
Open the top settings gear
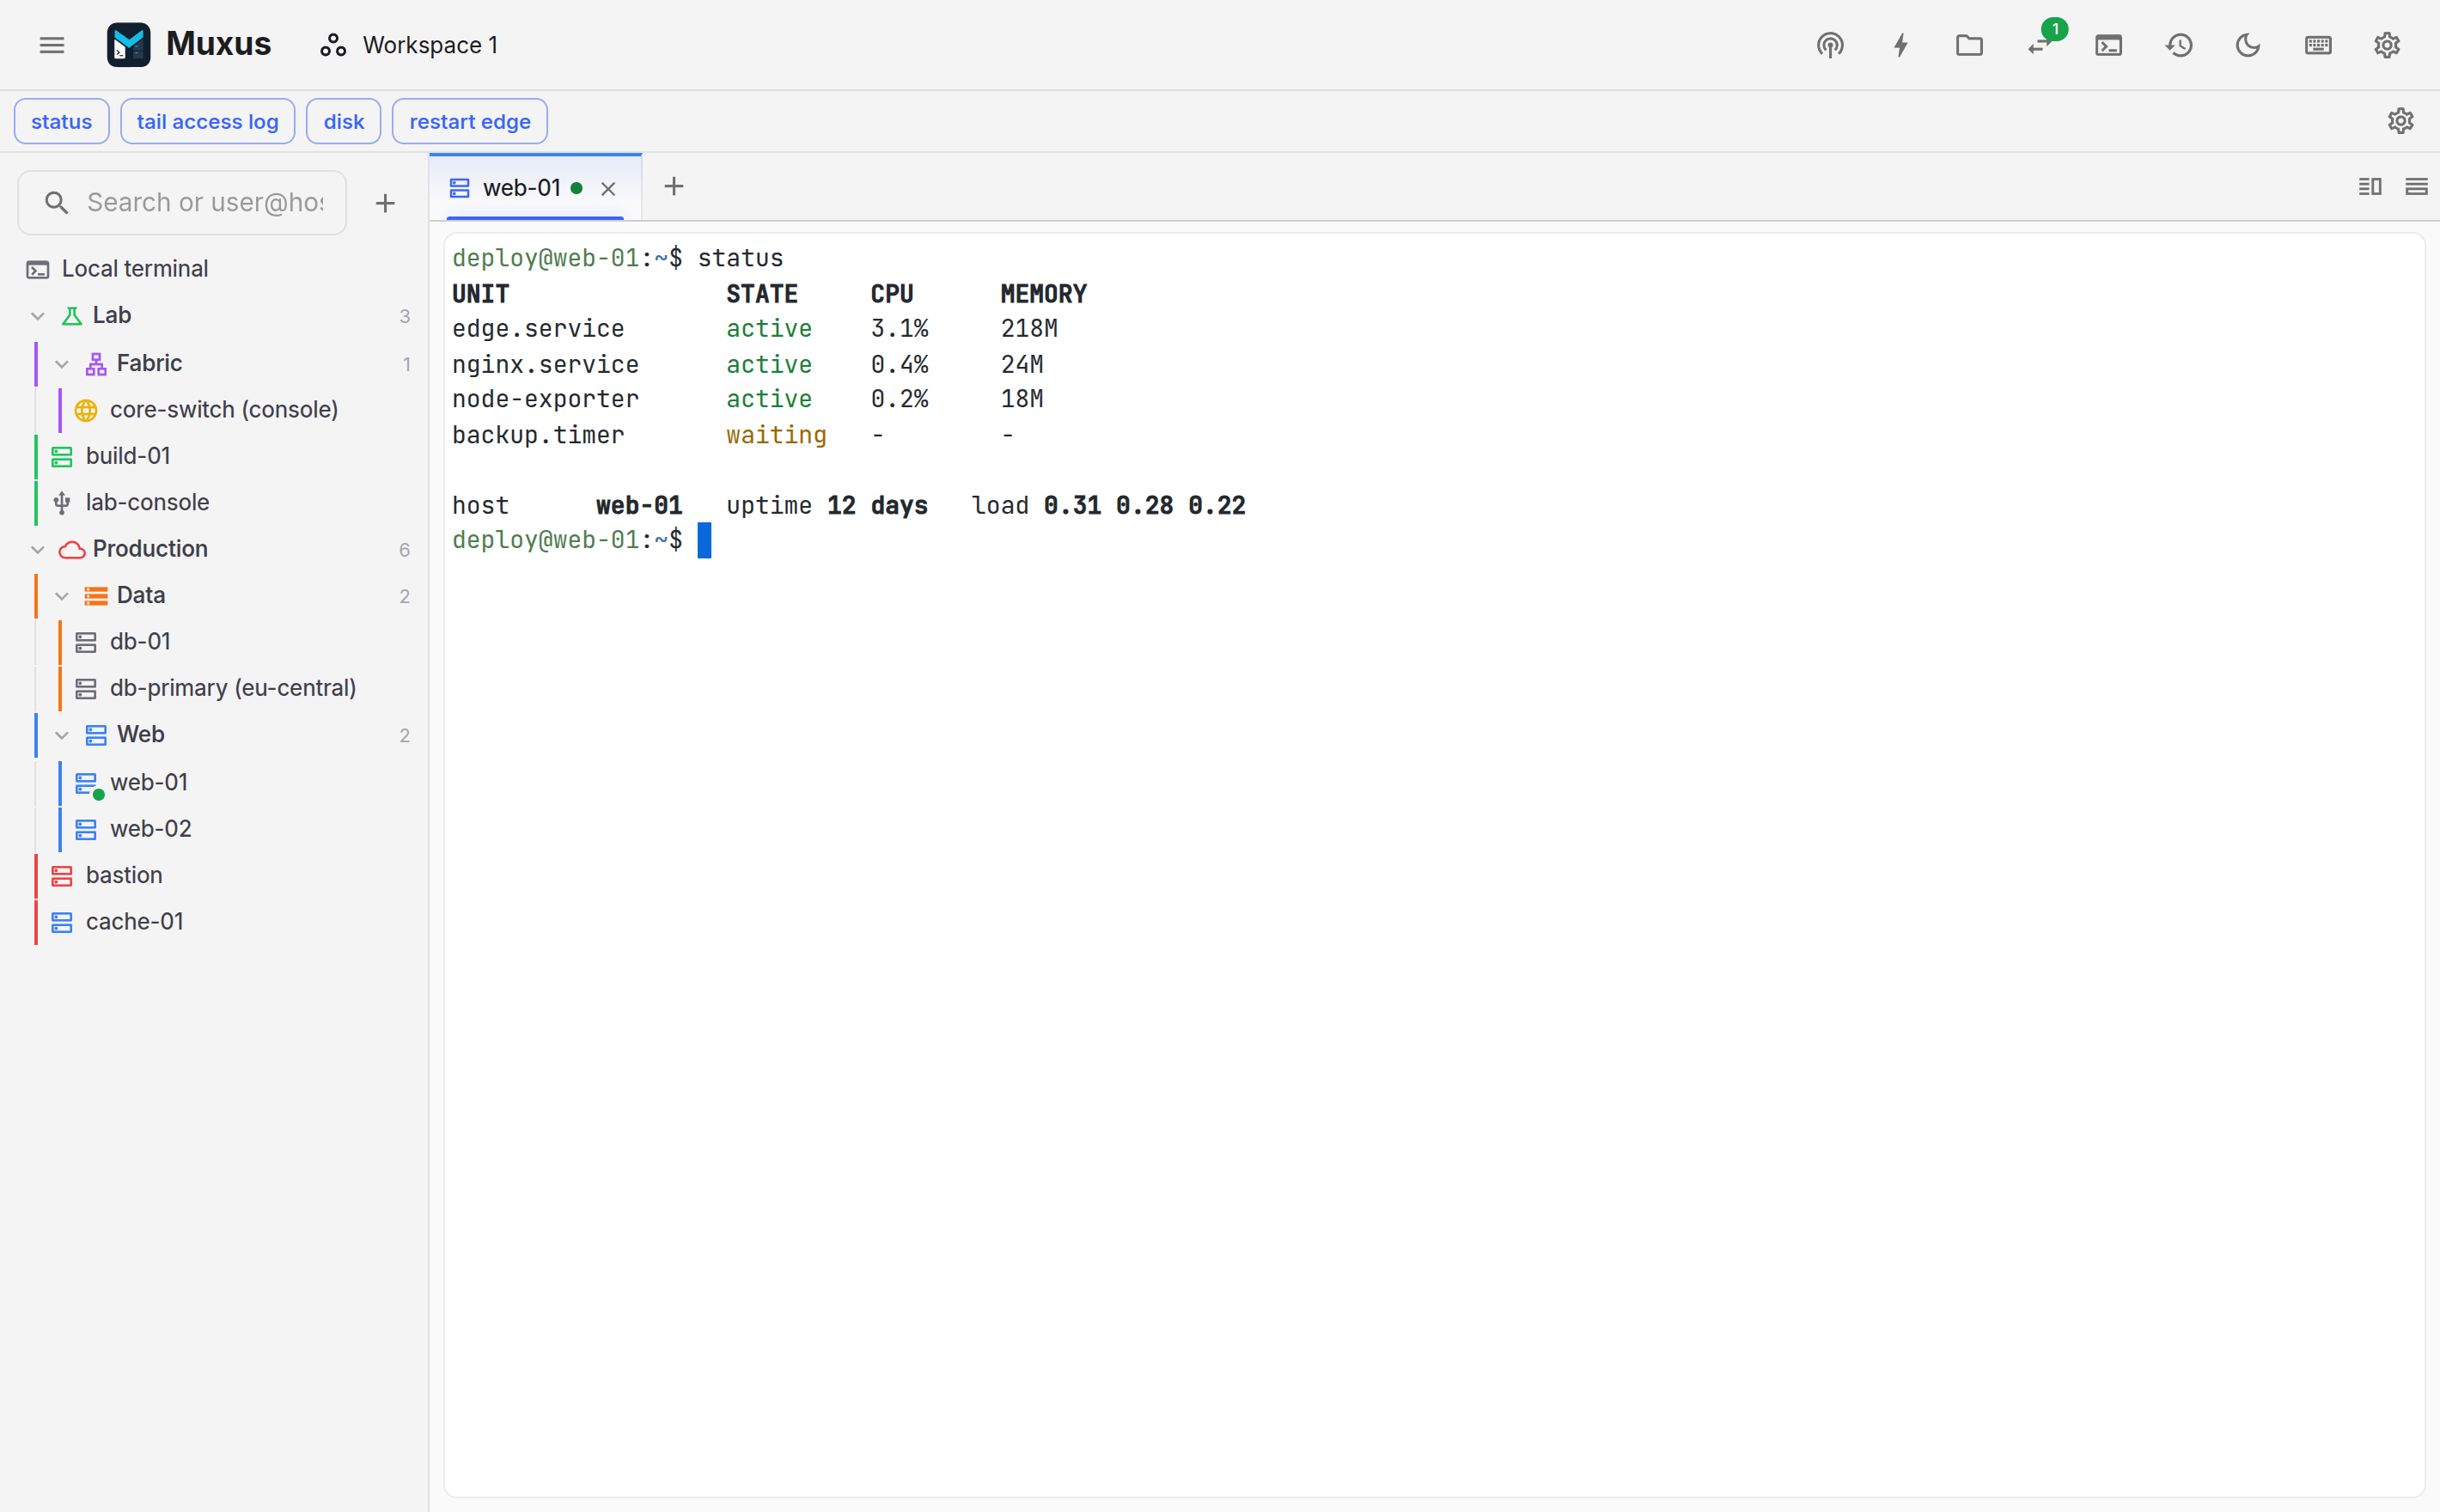(2387, 45)
